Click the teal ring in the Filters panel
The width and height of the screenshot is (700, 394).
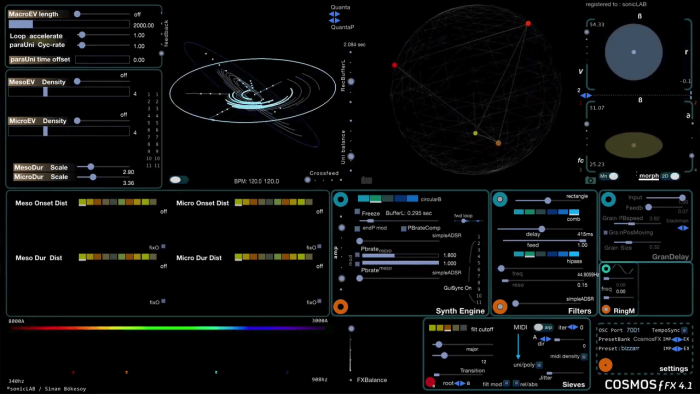coord(500,199)
